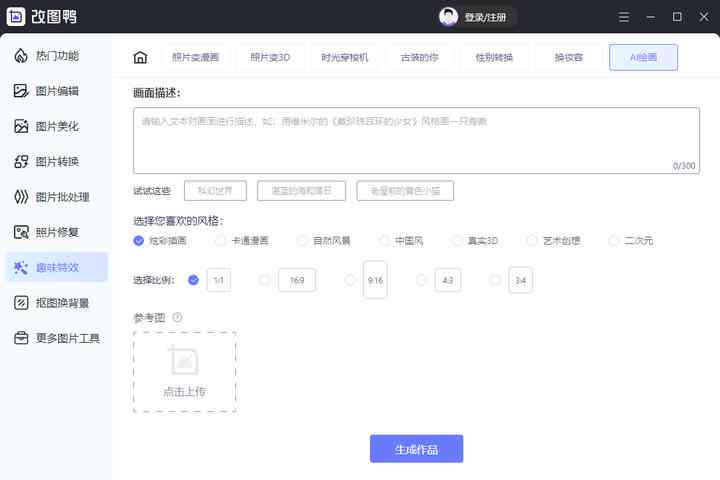Click the 选择比例 label
The height and width of the screenshot is (480, 720).
154,280
